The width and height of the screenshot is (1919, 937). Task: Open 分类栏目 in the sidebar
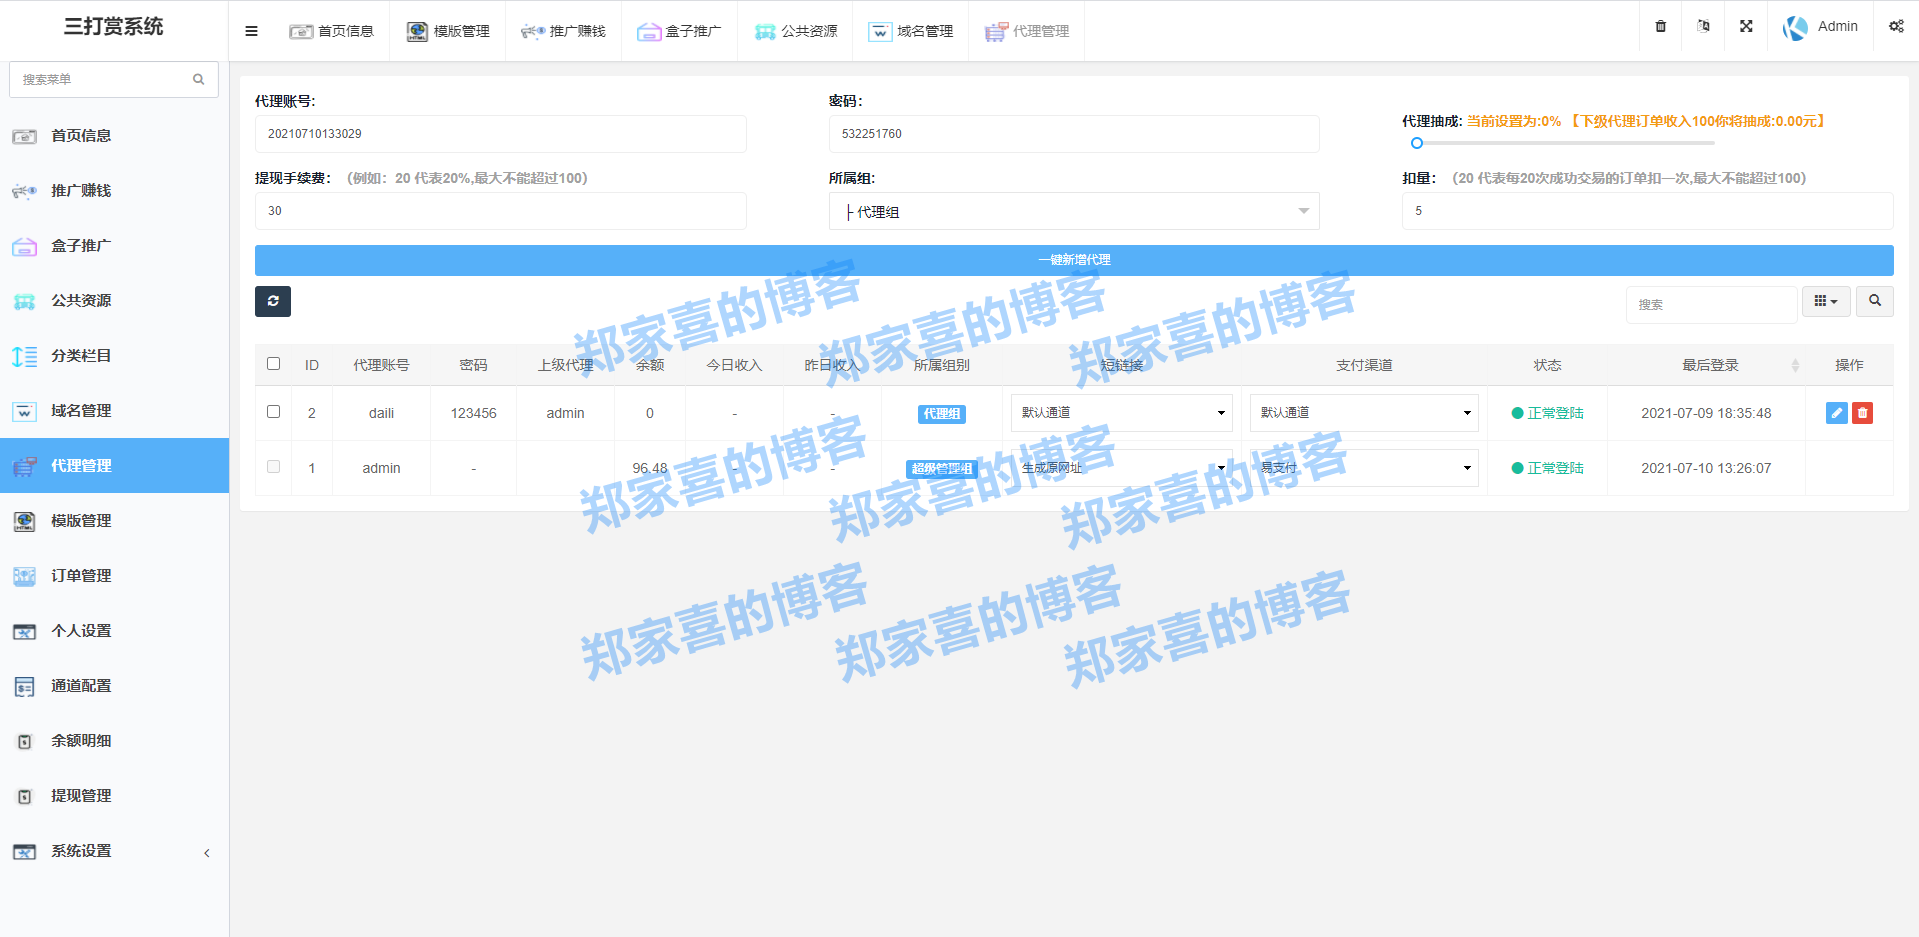click(114, 356)
